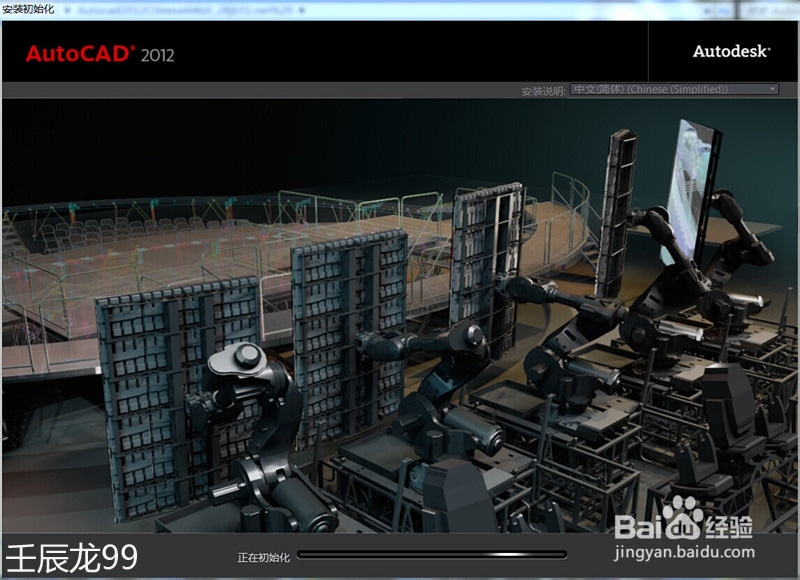Viewport: 800px width, 580px height.
Task: Click the 安装初始化 window title
Action: (28, 9)
